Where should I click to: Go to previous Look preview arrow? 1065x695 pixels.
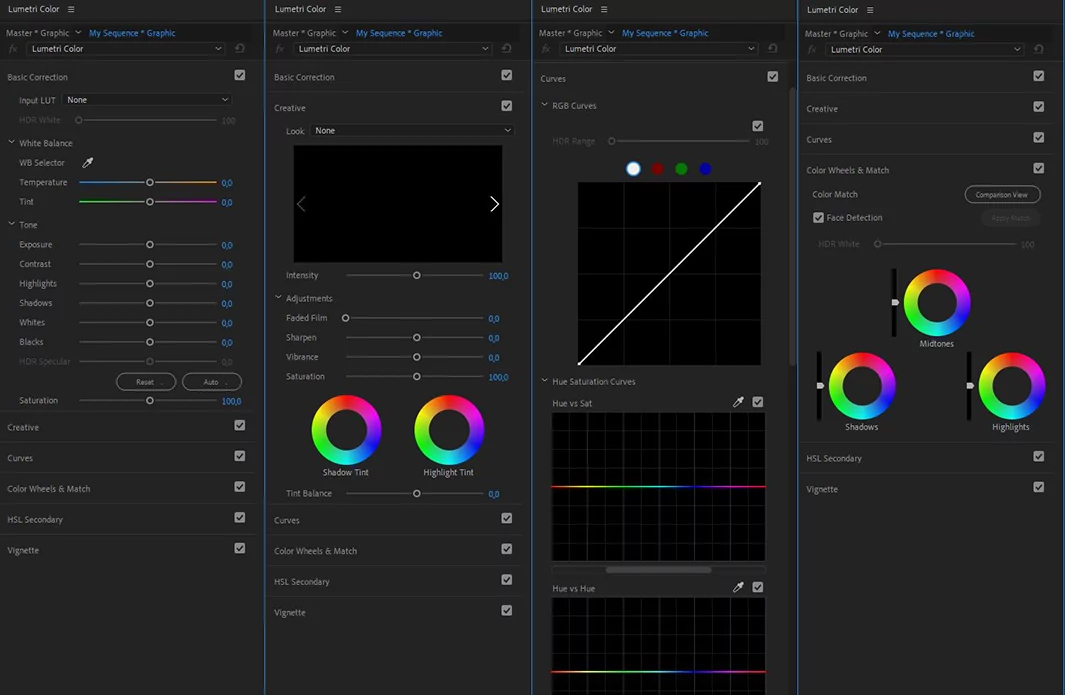(x=301, y=204)
